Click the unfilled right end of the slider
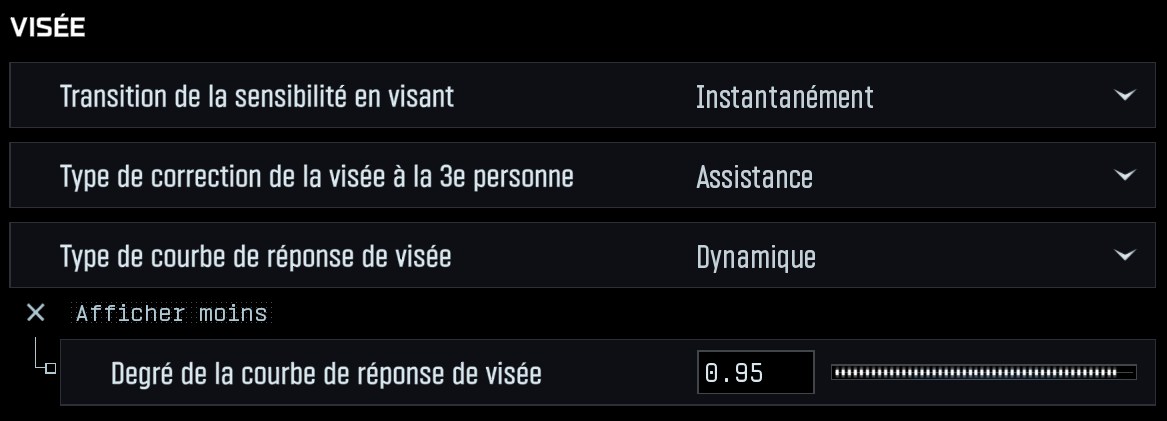 tap(1128, 373)
